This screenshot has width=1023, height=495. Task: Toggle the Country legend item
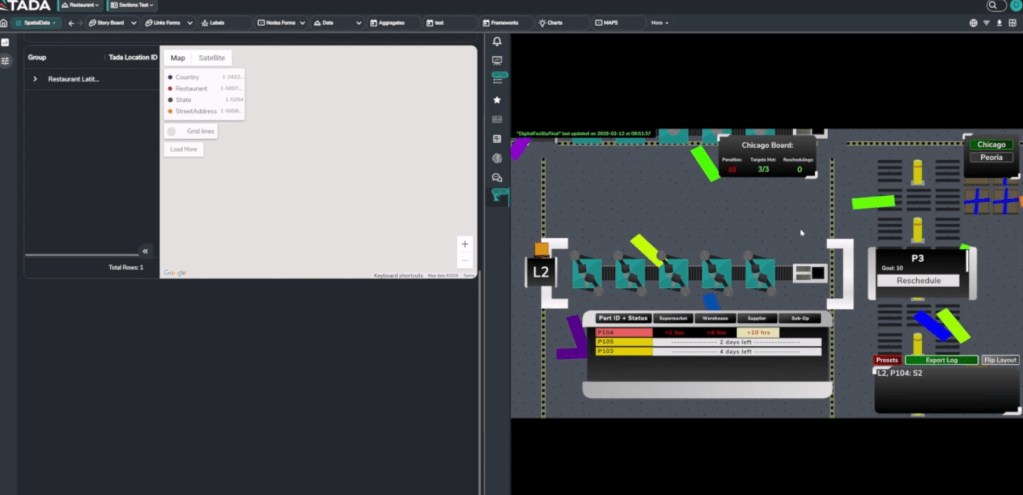(187, 77)
